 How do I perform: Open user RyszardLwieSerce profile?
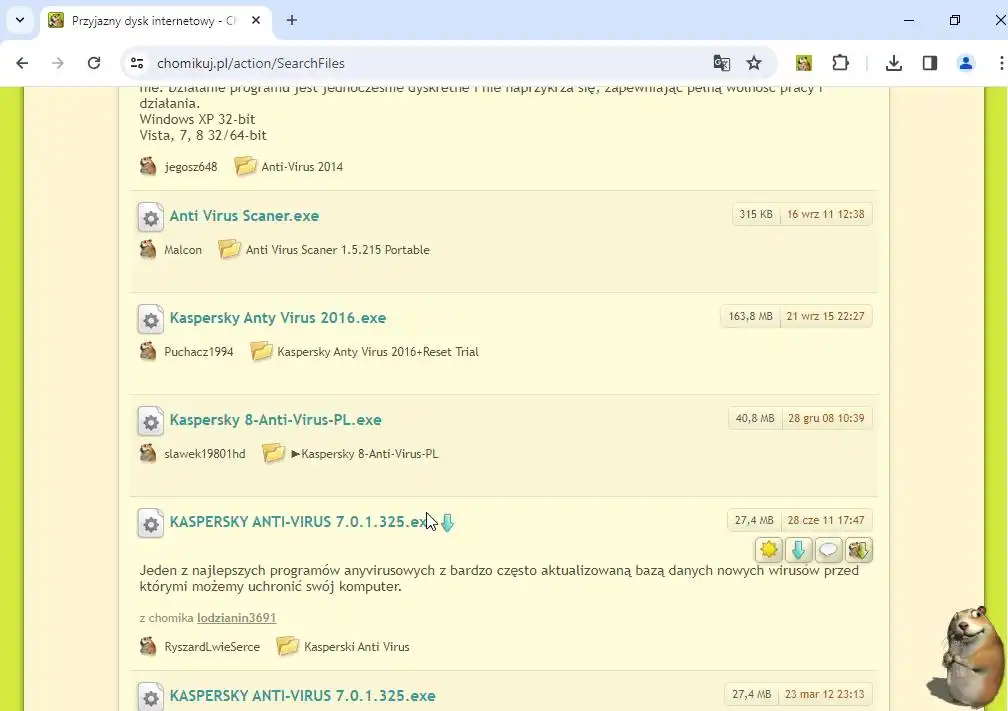212,647
